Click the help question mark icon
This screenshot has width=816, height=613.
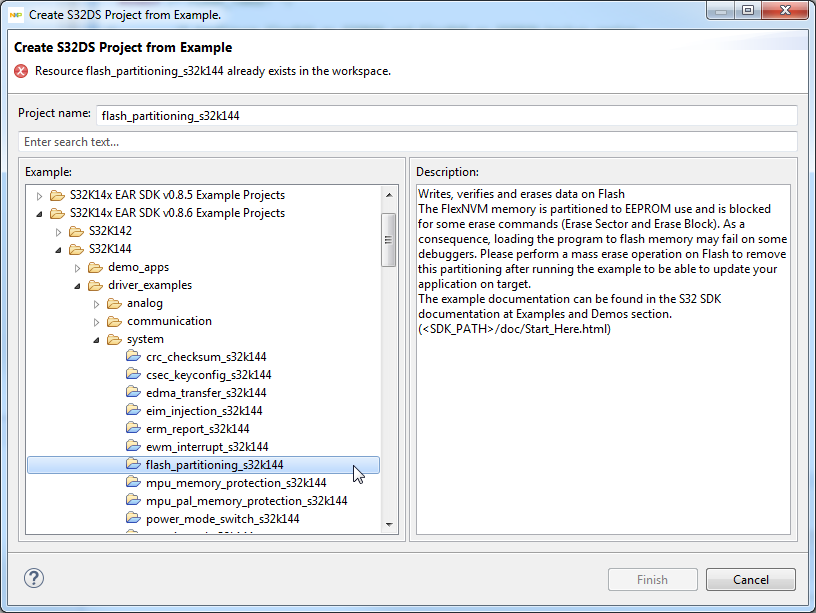pos(34,578)
